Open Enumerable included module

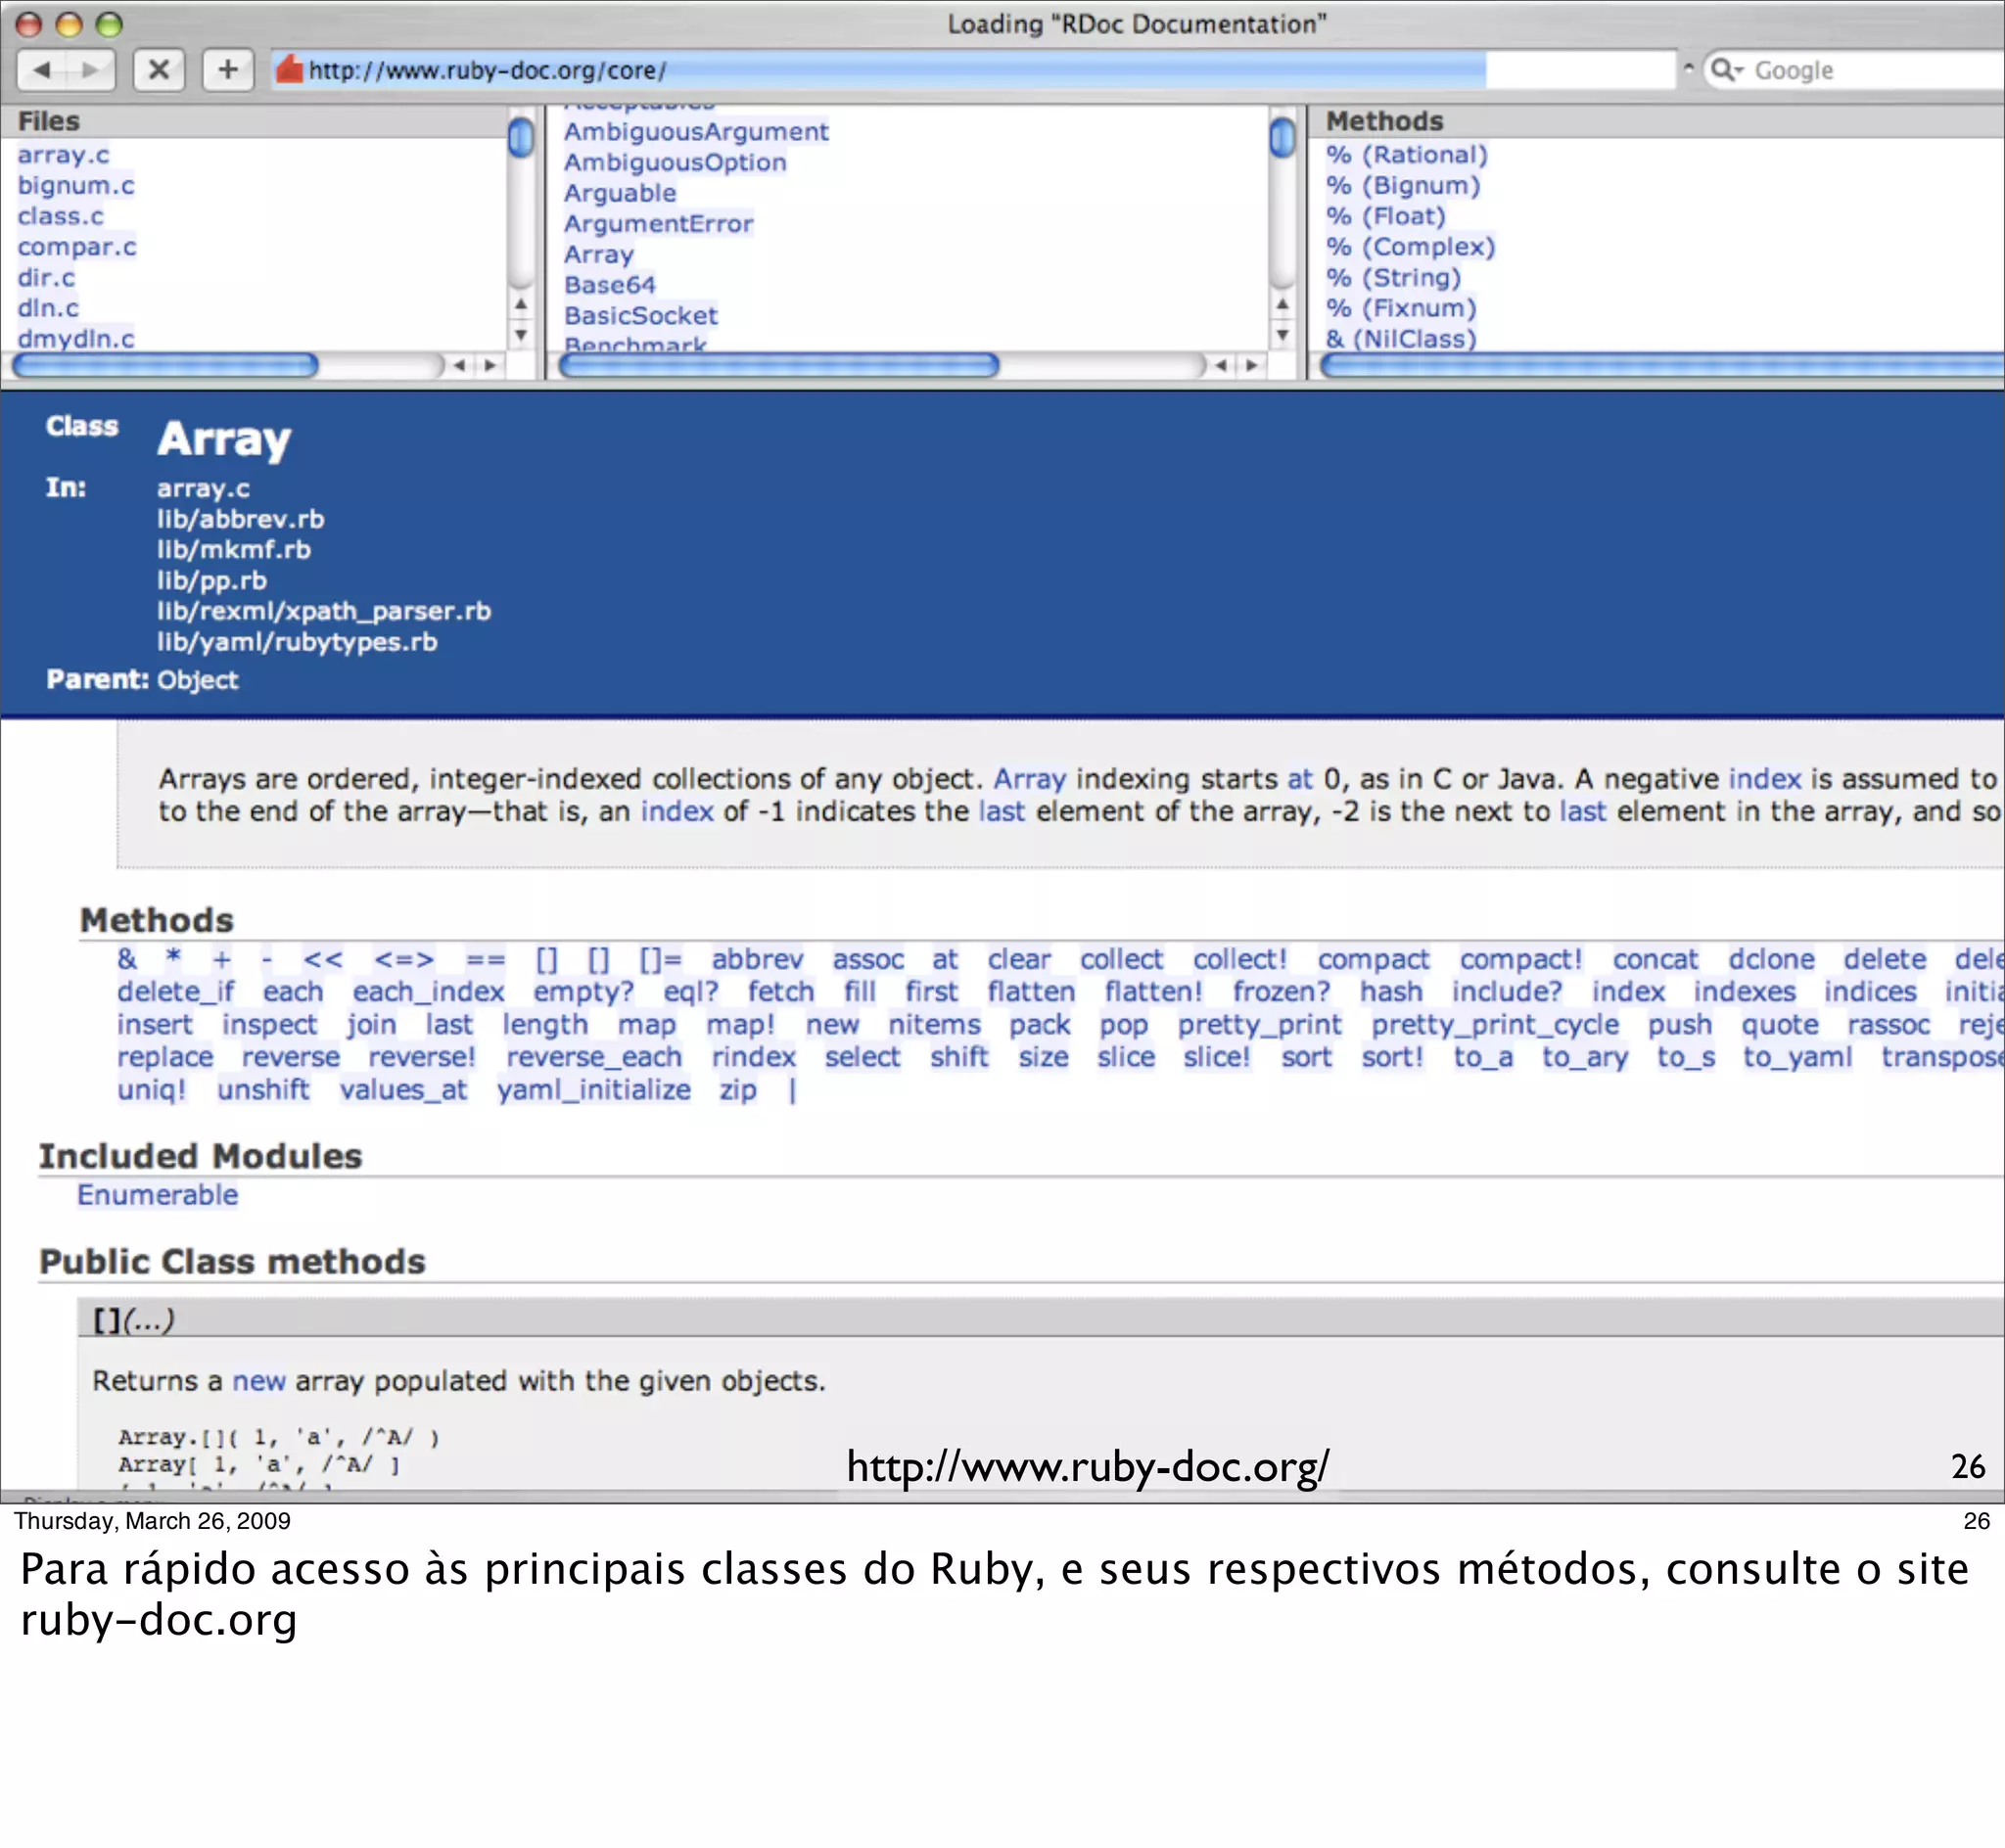pos(158,1195)
